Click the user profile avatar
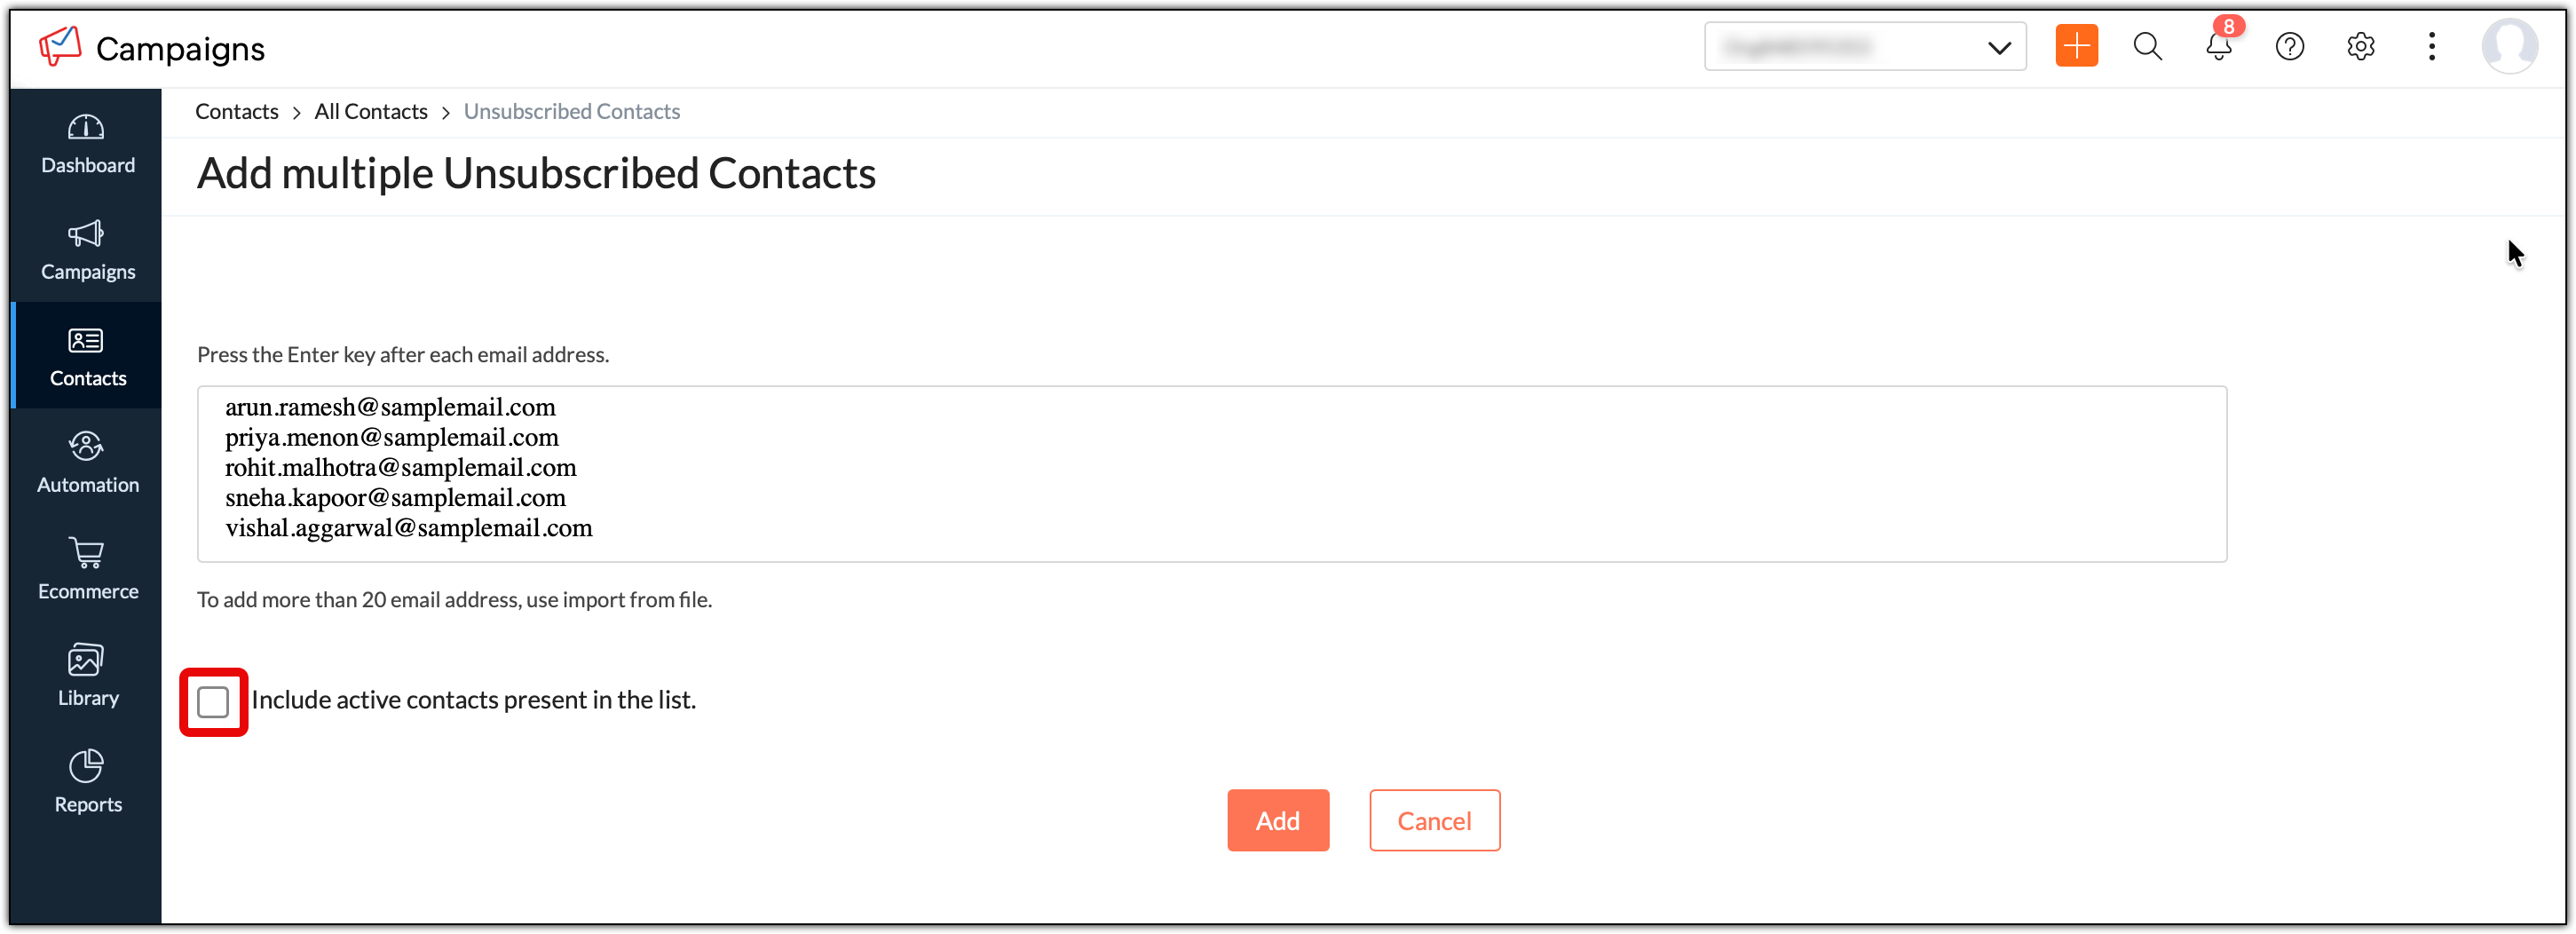Image resolution: width=2576 pixels, height=934 pixels. pos(2508,47)
